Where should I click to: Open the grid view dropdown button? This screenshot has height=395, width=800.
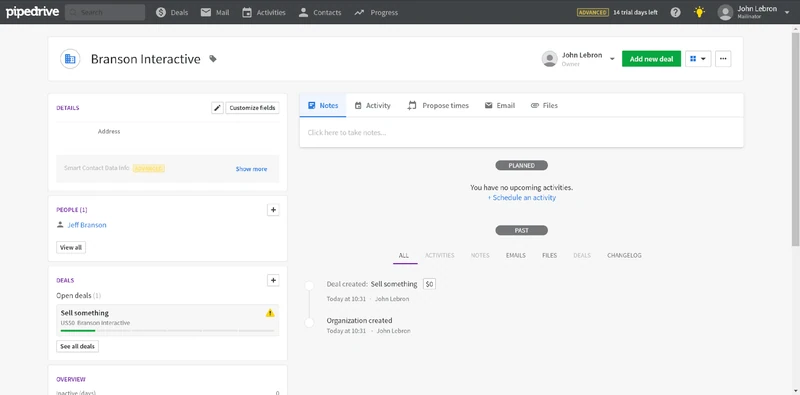click(697, 59)
